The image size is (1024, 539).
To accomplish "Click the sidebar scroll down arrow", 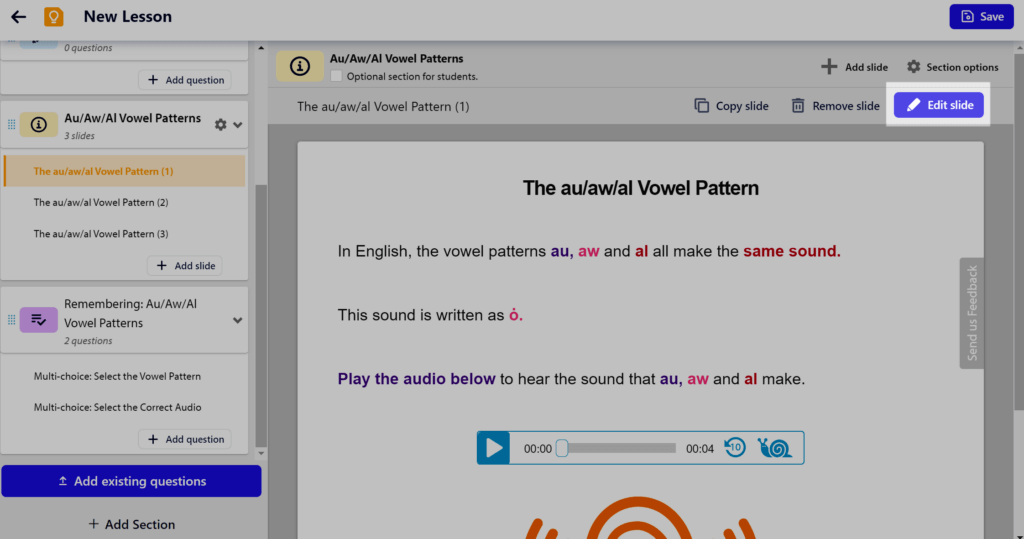I will [x=261, y=453].
